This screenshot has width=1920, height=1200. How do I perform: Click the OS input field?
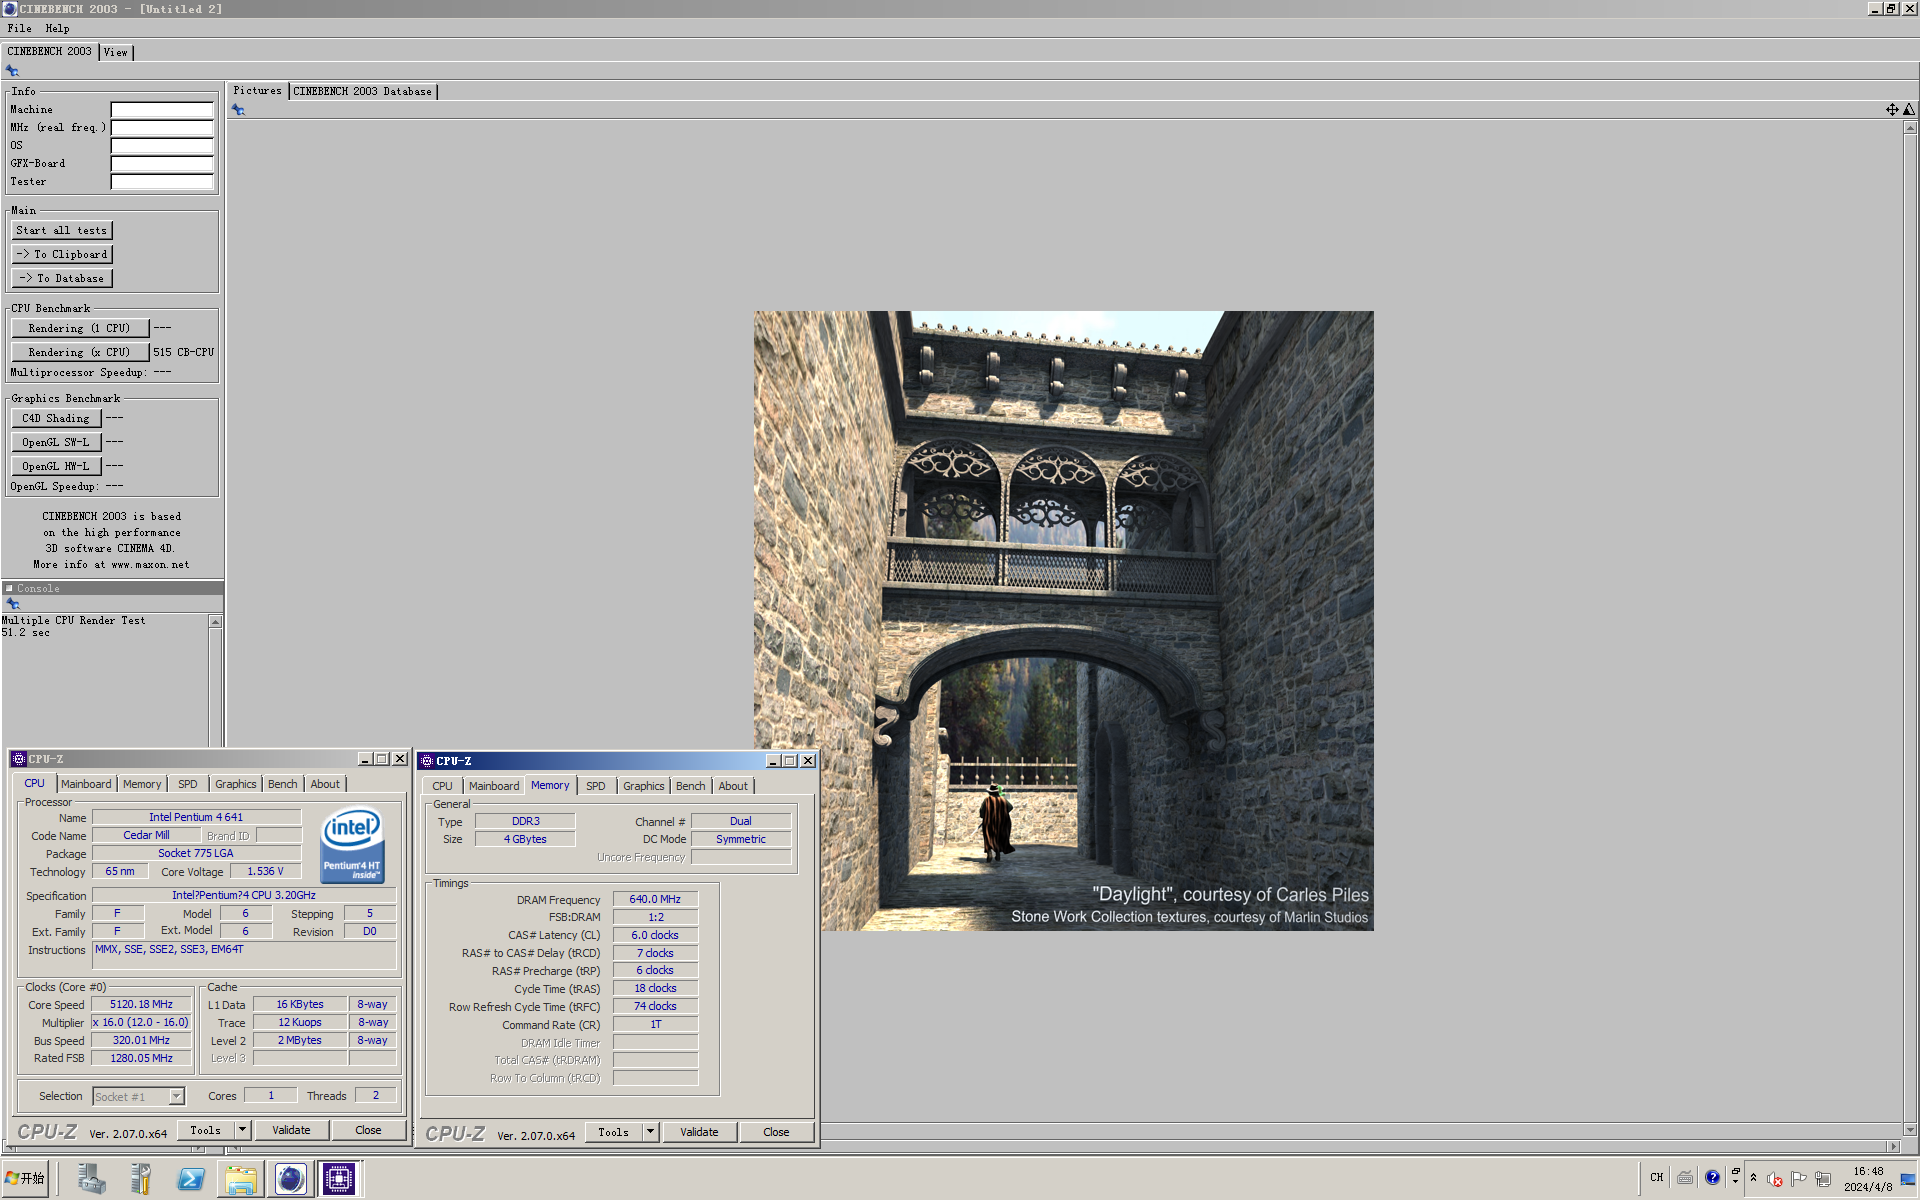162,146
